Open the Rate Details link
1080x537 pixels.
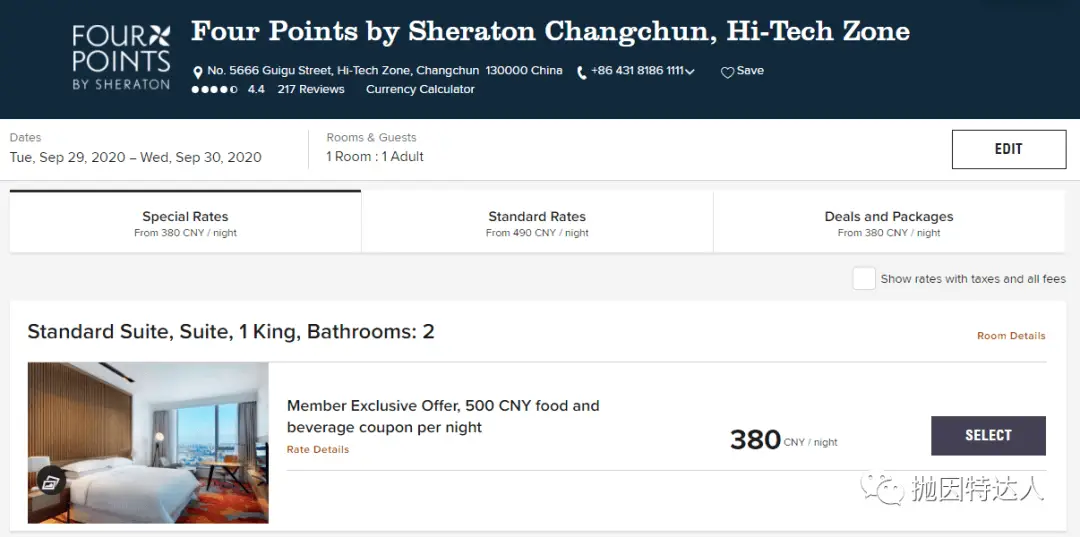tap(318, 450)
